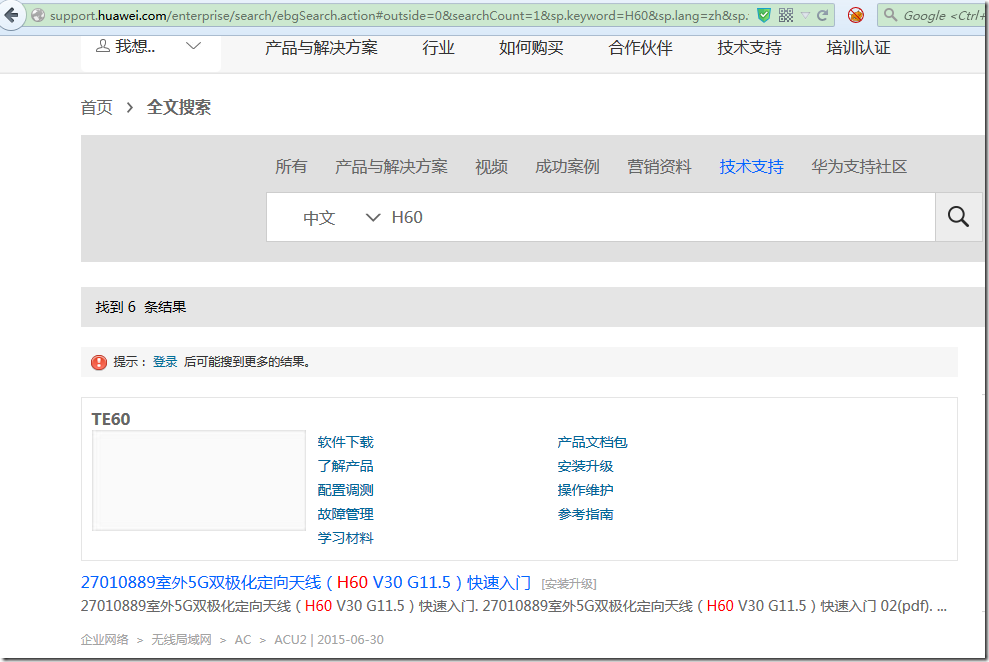Screen dimensions: 989x662
Task: Open the TE60 故障管理 link
Action: pyautogui.click(x=345, y=514)
